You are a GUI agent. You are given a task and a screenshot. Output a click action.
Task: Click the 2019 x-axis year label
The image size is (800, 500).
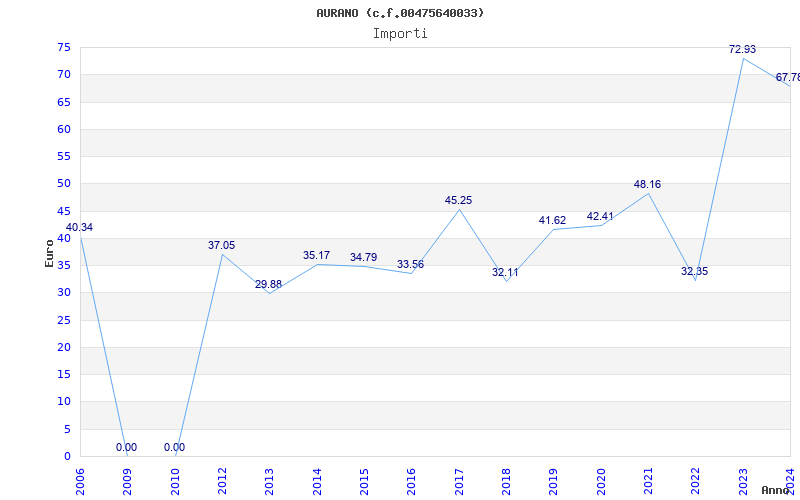coord(554,482)
